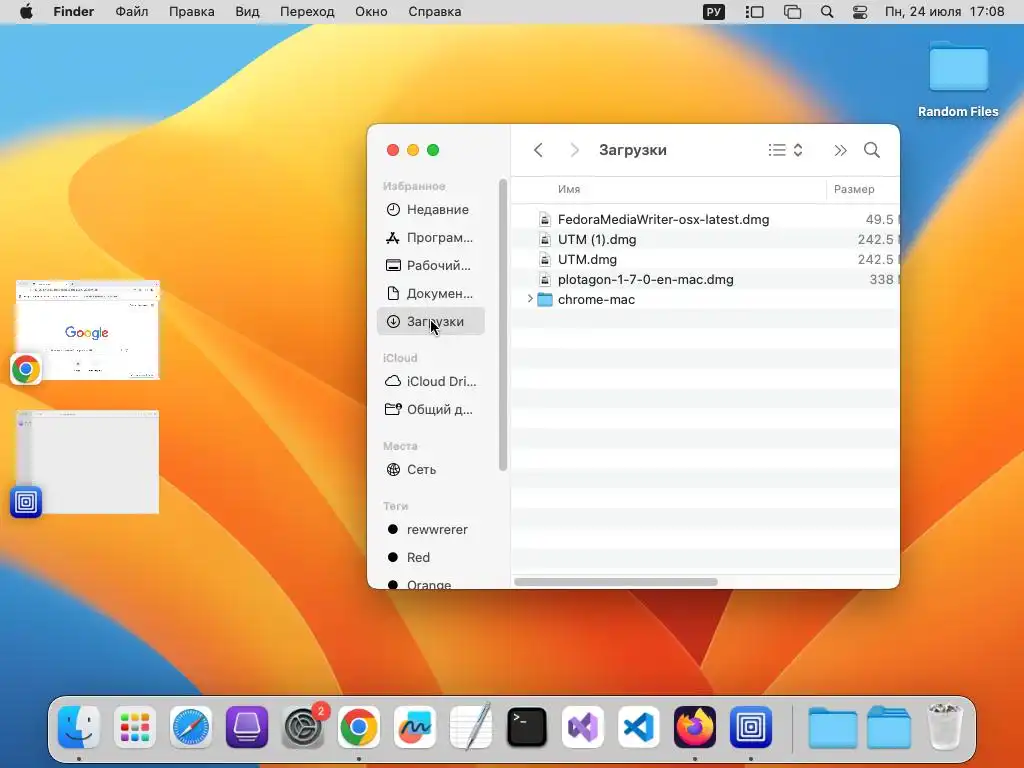This screenshot has height=768, width=1024.
Task: Click the sidebar vertical scrollbar
Action: point(503,325)
